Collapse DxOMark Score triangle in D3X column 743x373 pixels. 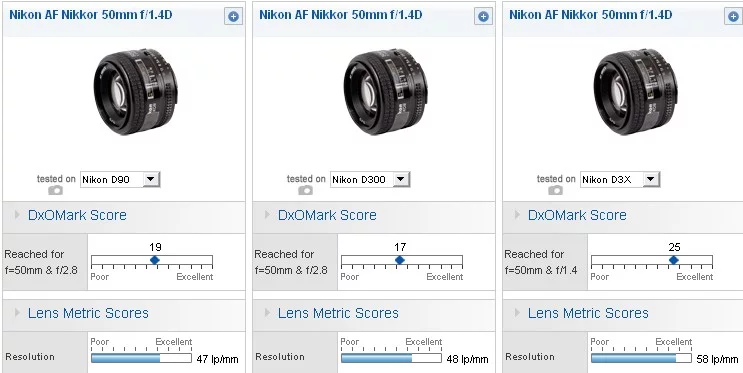[x=517, y=215]
